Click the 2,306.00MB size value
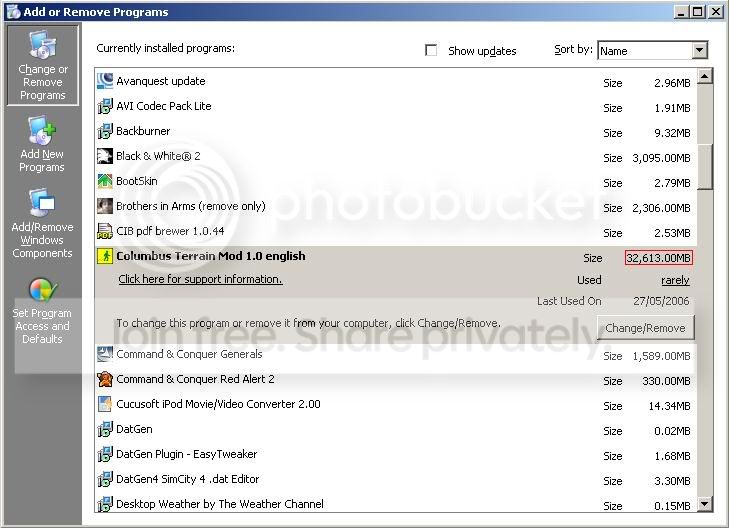Viewport: 729px width, 528px height. [661, 208]
